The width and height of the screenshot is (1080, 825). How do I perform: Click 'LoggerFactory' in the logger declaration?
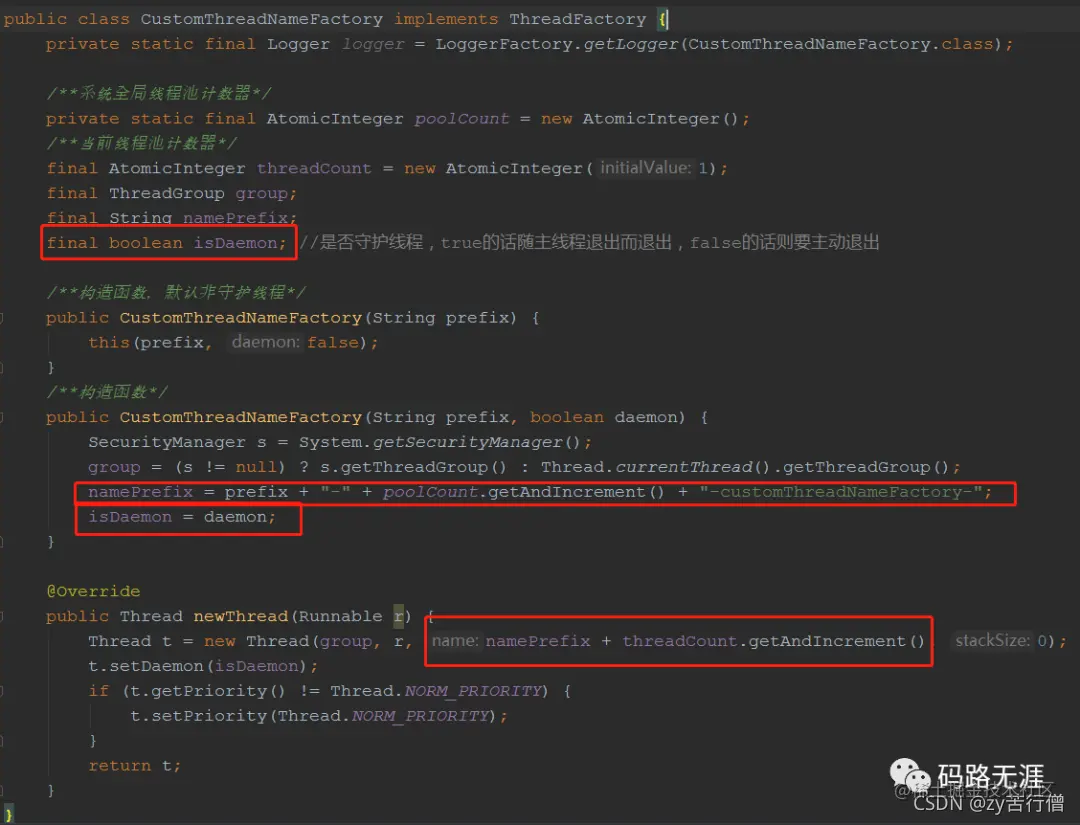(x=503, y=44)
